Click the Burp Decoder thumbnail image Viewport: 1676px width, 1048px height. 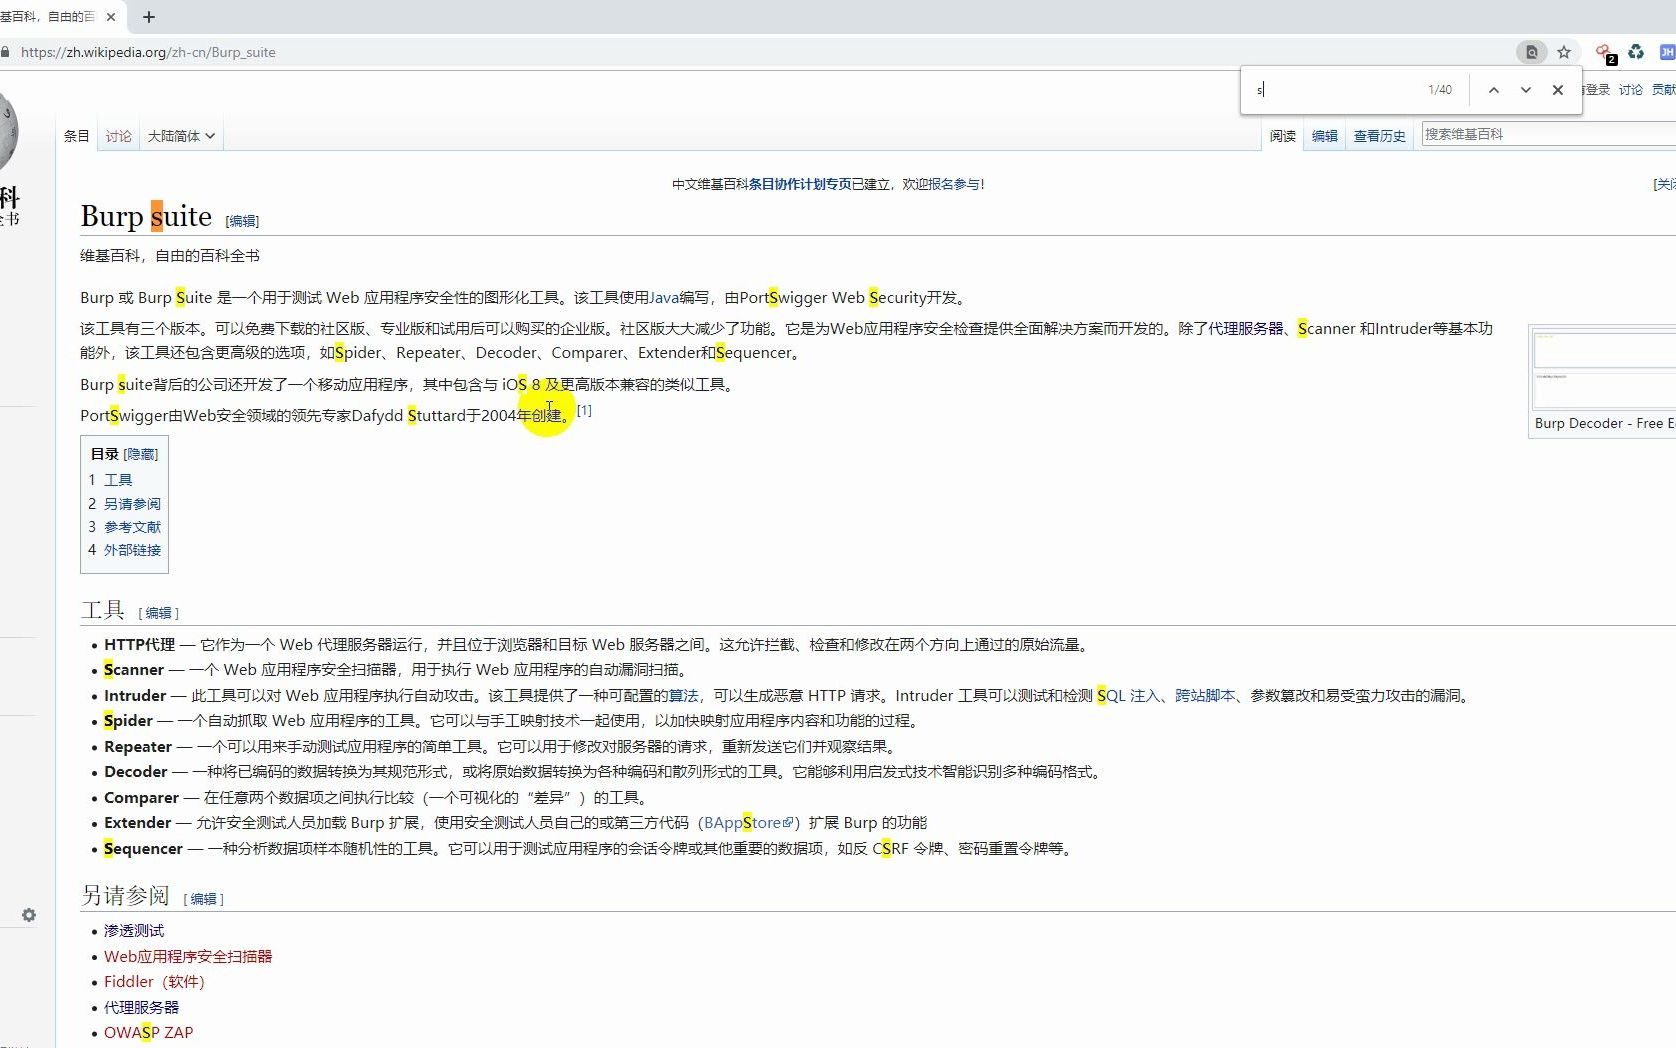1604,369
